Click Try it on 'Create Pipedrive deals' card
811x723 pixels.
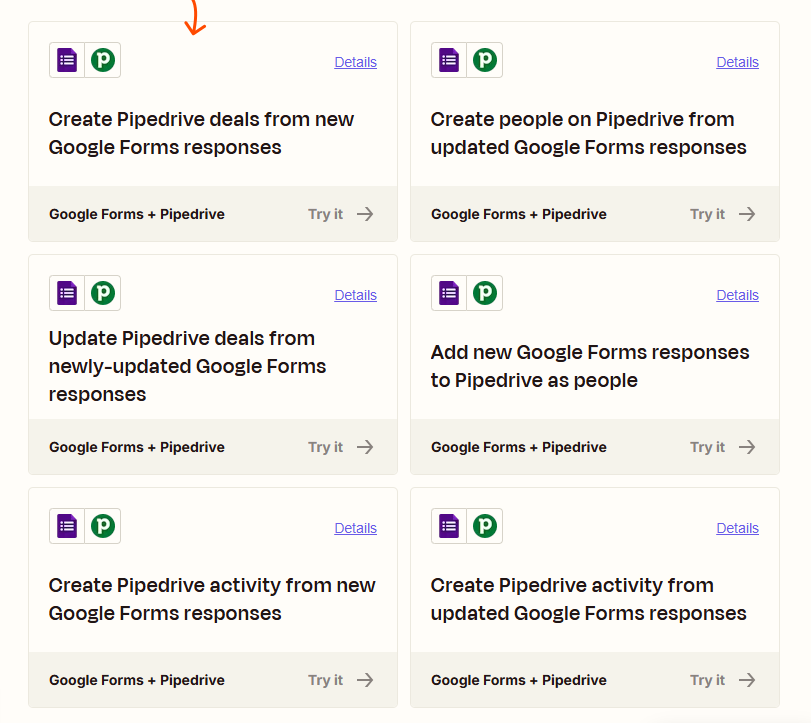tap(325, 213)
